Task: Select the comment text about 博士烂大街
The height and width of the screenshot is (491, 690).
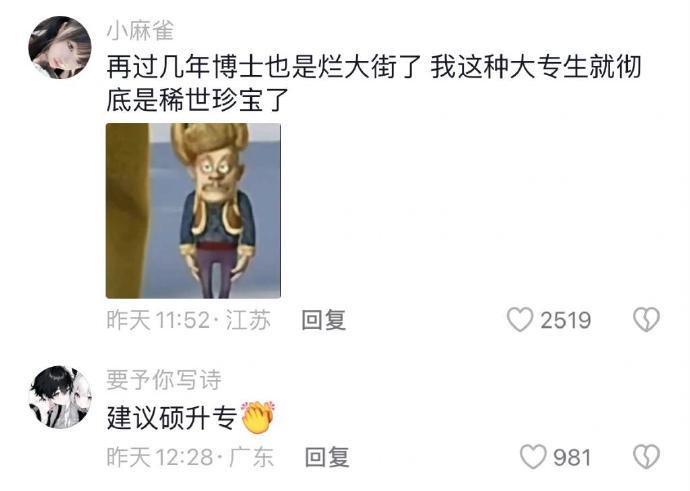Action: (x=374, y=83)
